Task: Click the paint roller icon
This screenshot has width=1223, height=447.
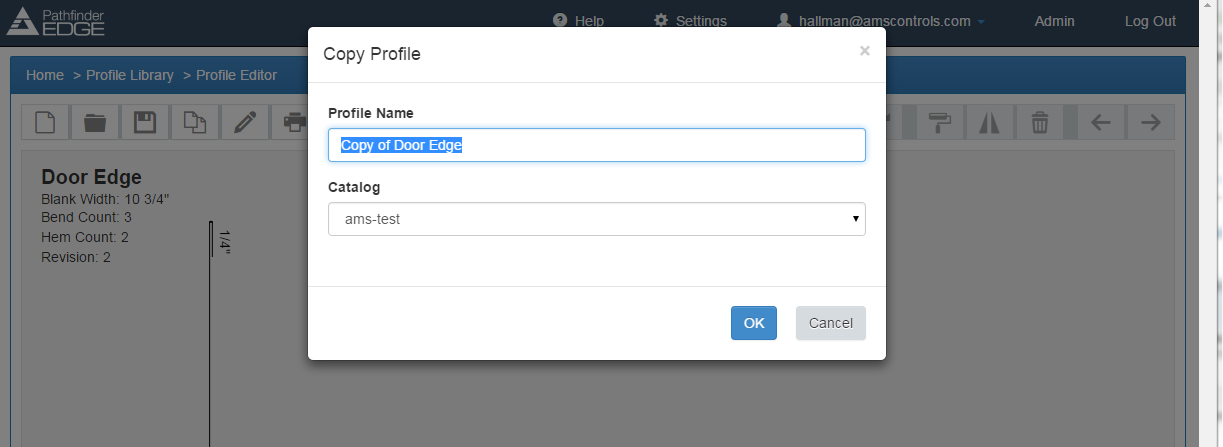Action: point(940,122)
